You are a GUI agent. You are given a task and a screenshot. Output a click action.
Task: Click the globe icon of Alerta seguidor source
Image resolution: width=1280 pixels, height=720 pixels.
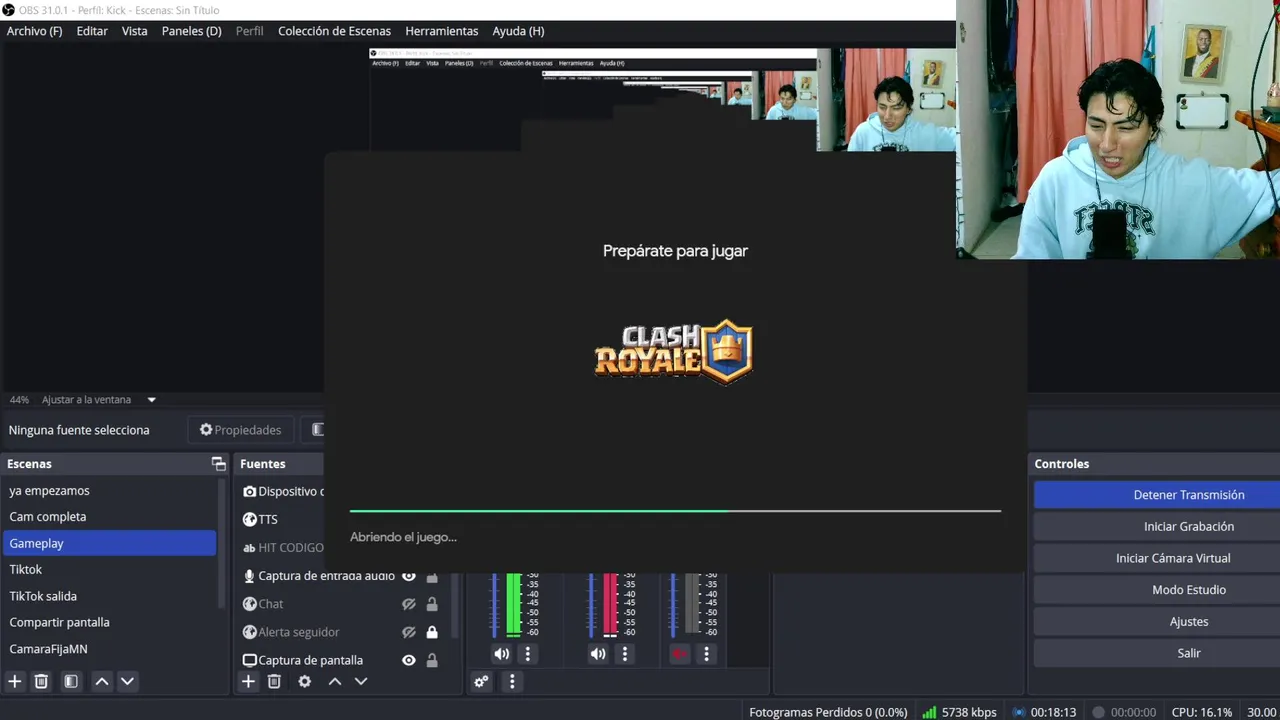coord(250,632)
